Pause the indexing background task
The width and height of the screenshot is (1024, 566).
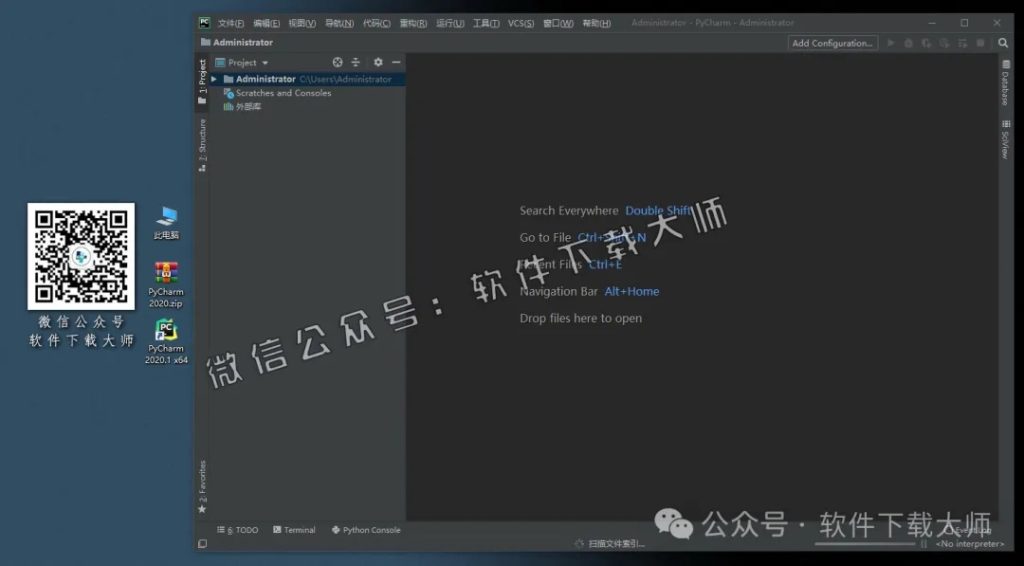click(x=923, y=543)
